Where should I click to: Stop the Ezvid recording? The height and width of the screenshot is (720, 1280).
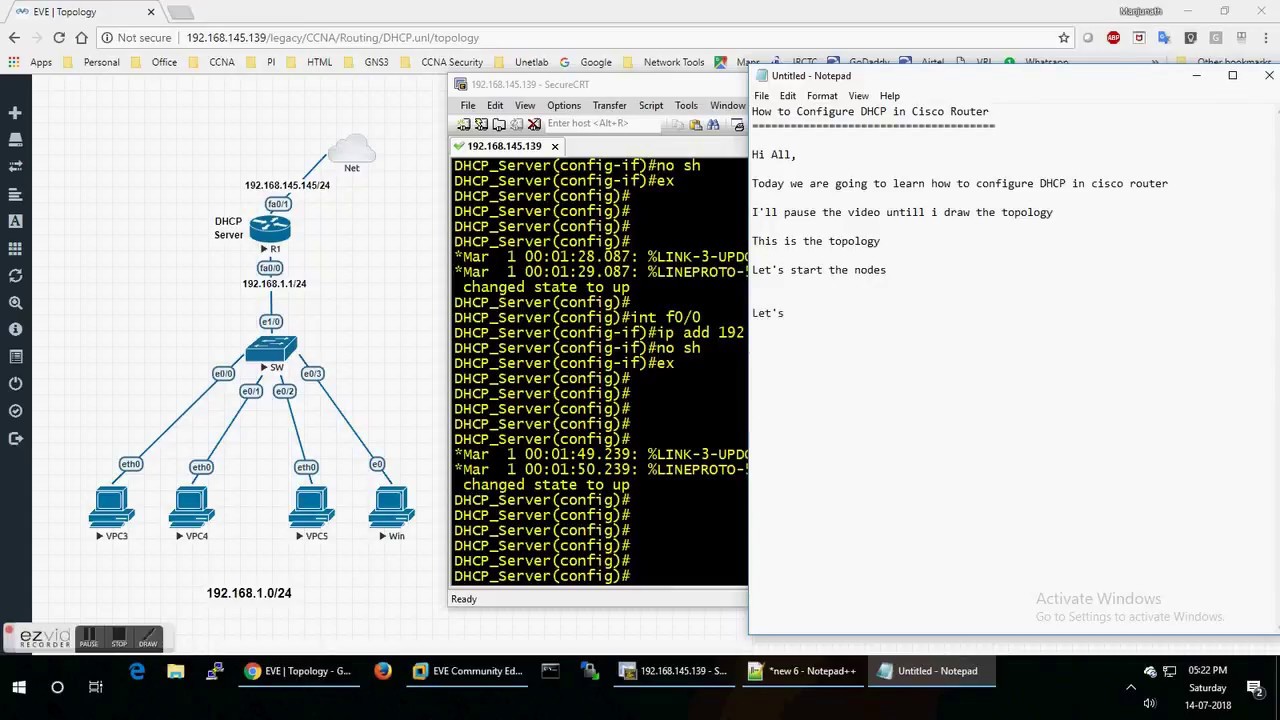pyautogui.click(x=119, y=638)
